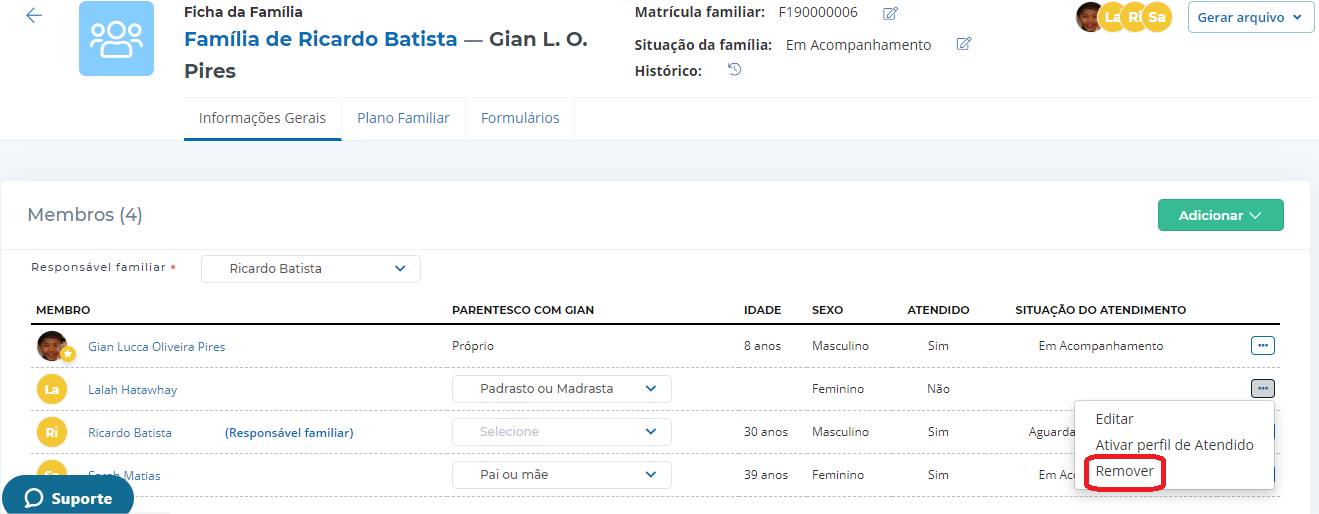Click the family group icon
The image size is (1319, 514).
click(x=116, y=38)
